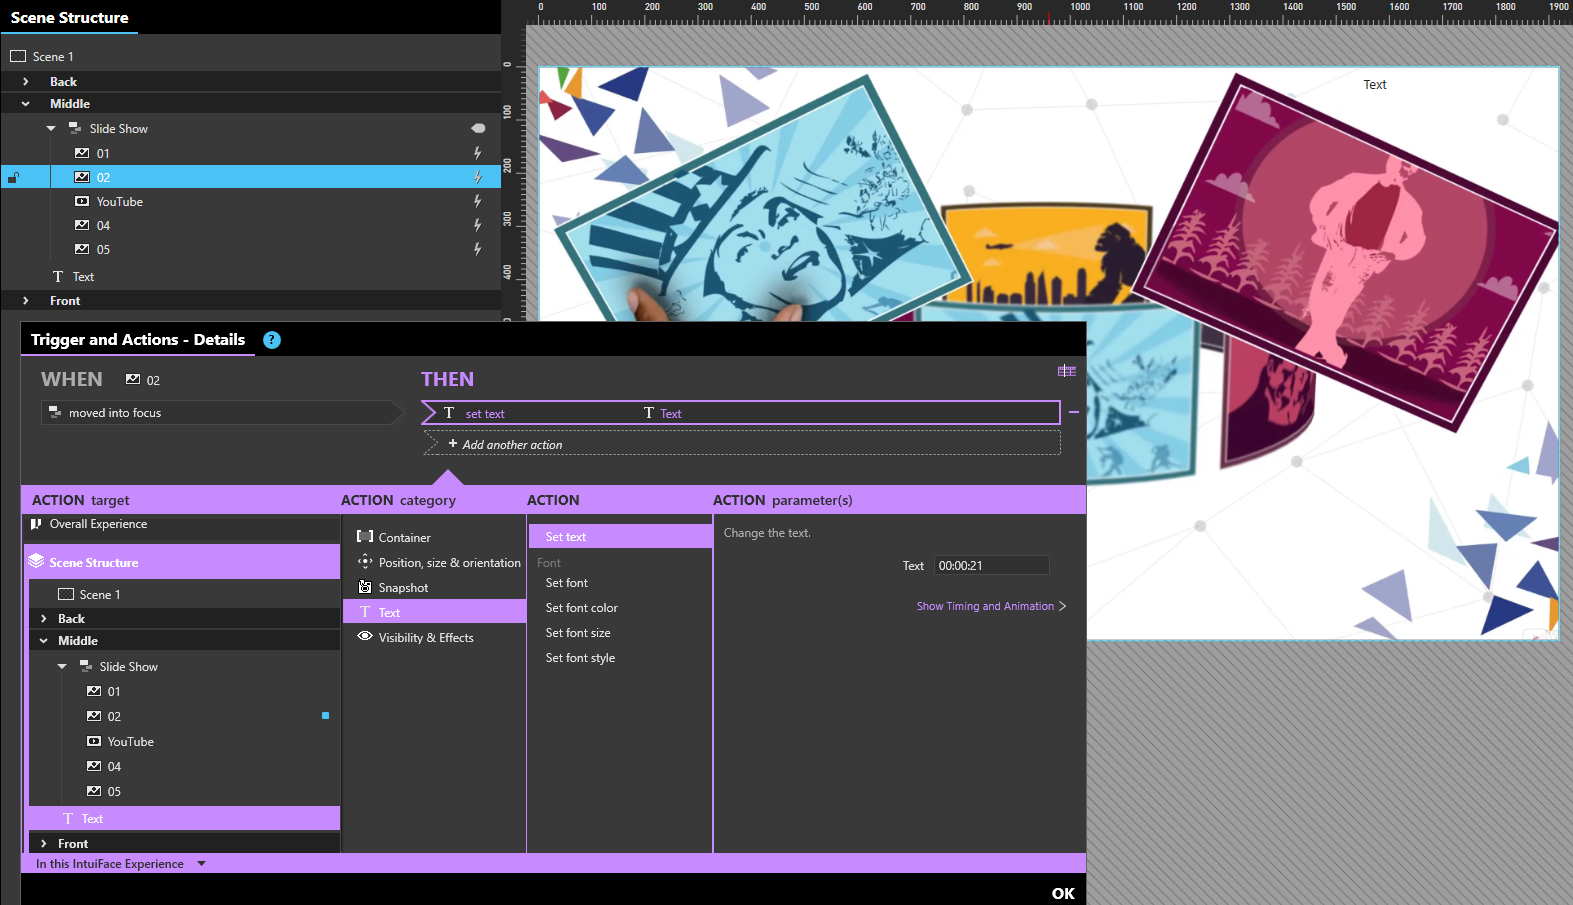Select image icon of 05 in top tree

[x=82, y=249]
